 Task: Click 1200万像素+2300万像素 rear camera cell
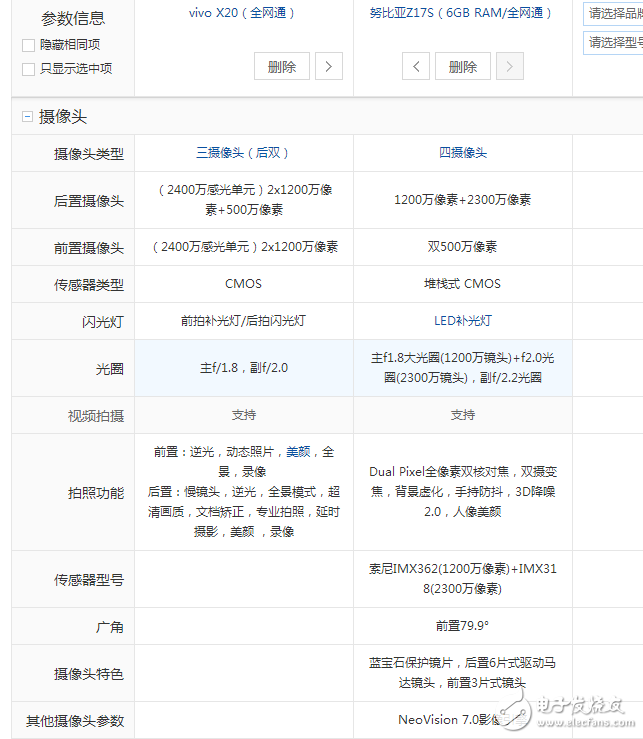tap(462, 200)
